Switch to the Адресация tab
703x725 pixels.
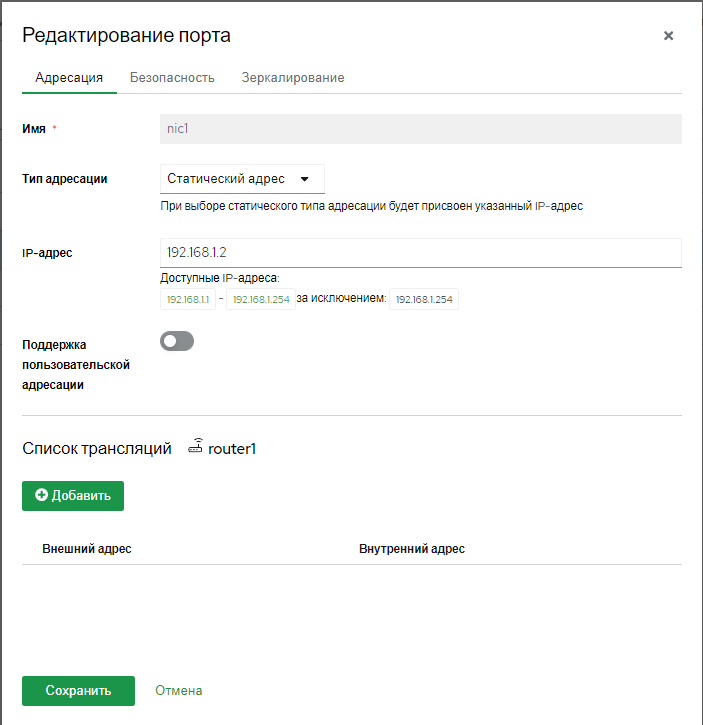tap(69, 77)
